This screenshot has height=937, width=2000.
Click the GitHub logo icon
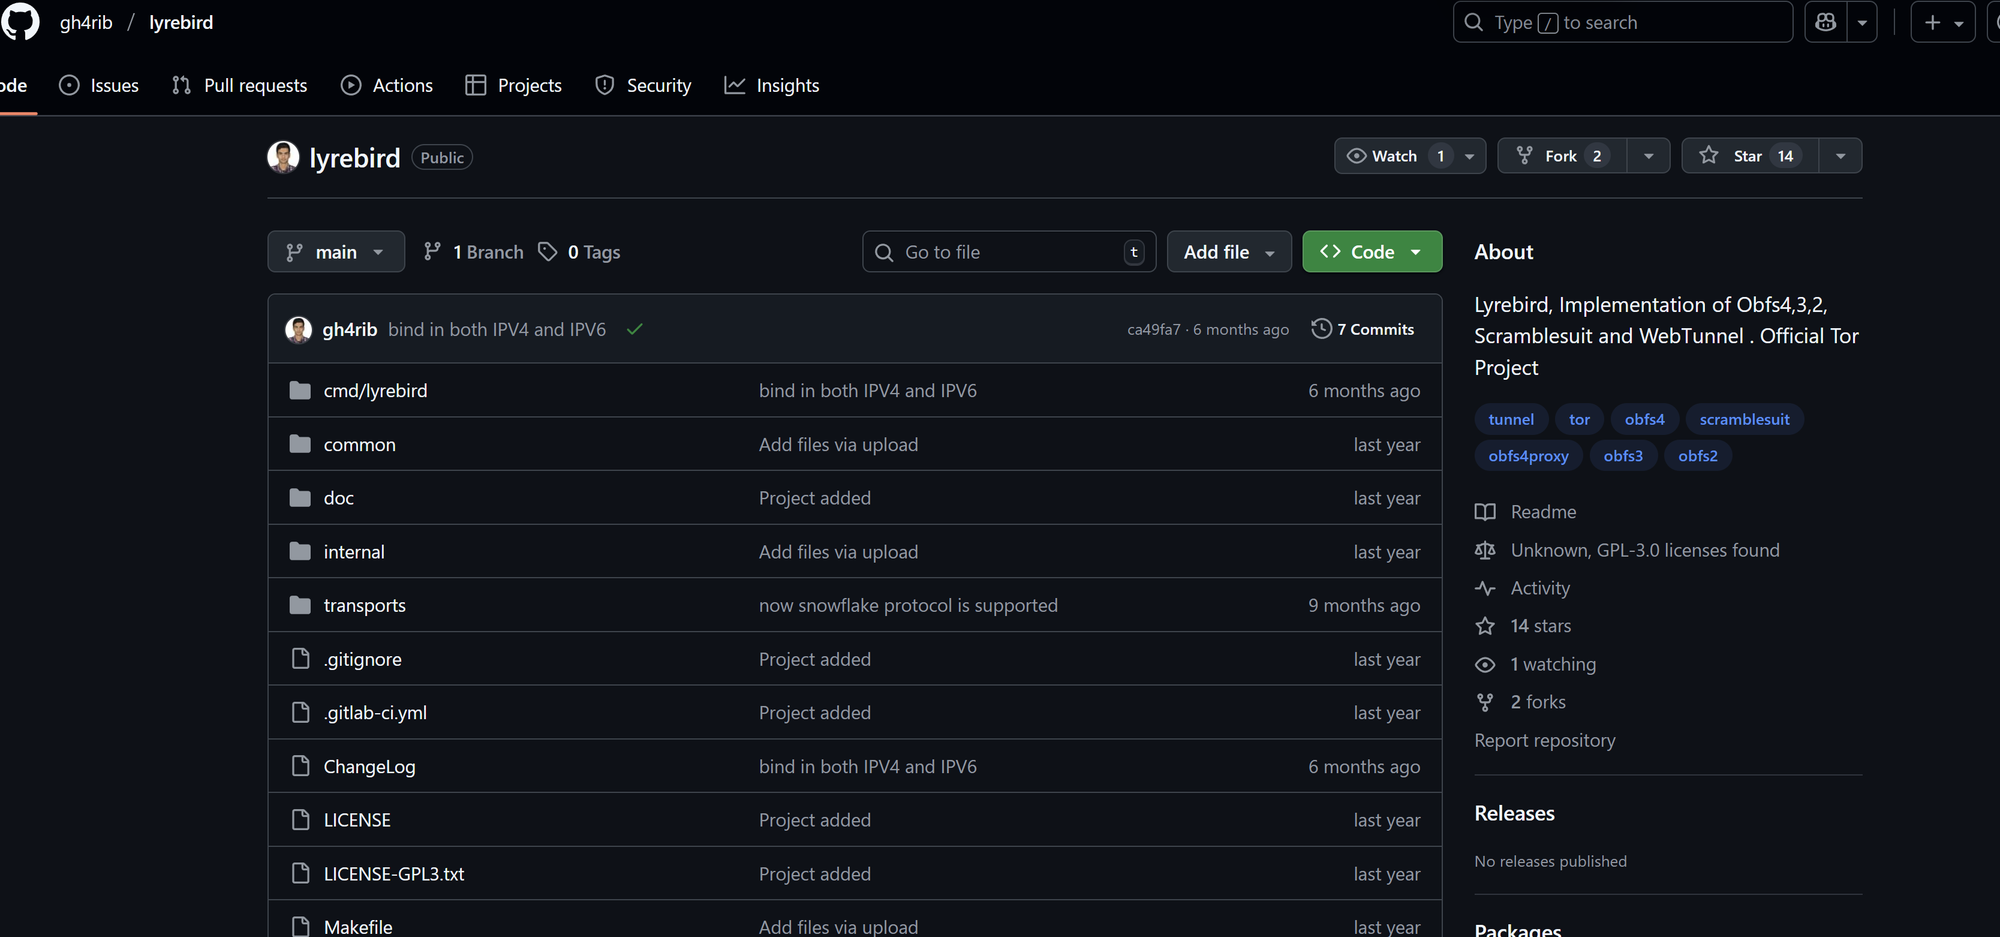[20, 22]
